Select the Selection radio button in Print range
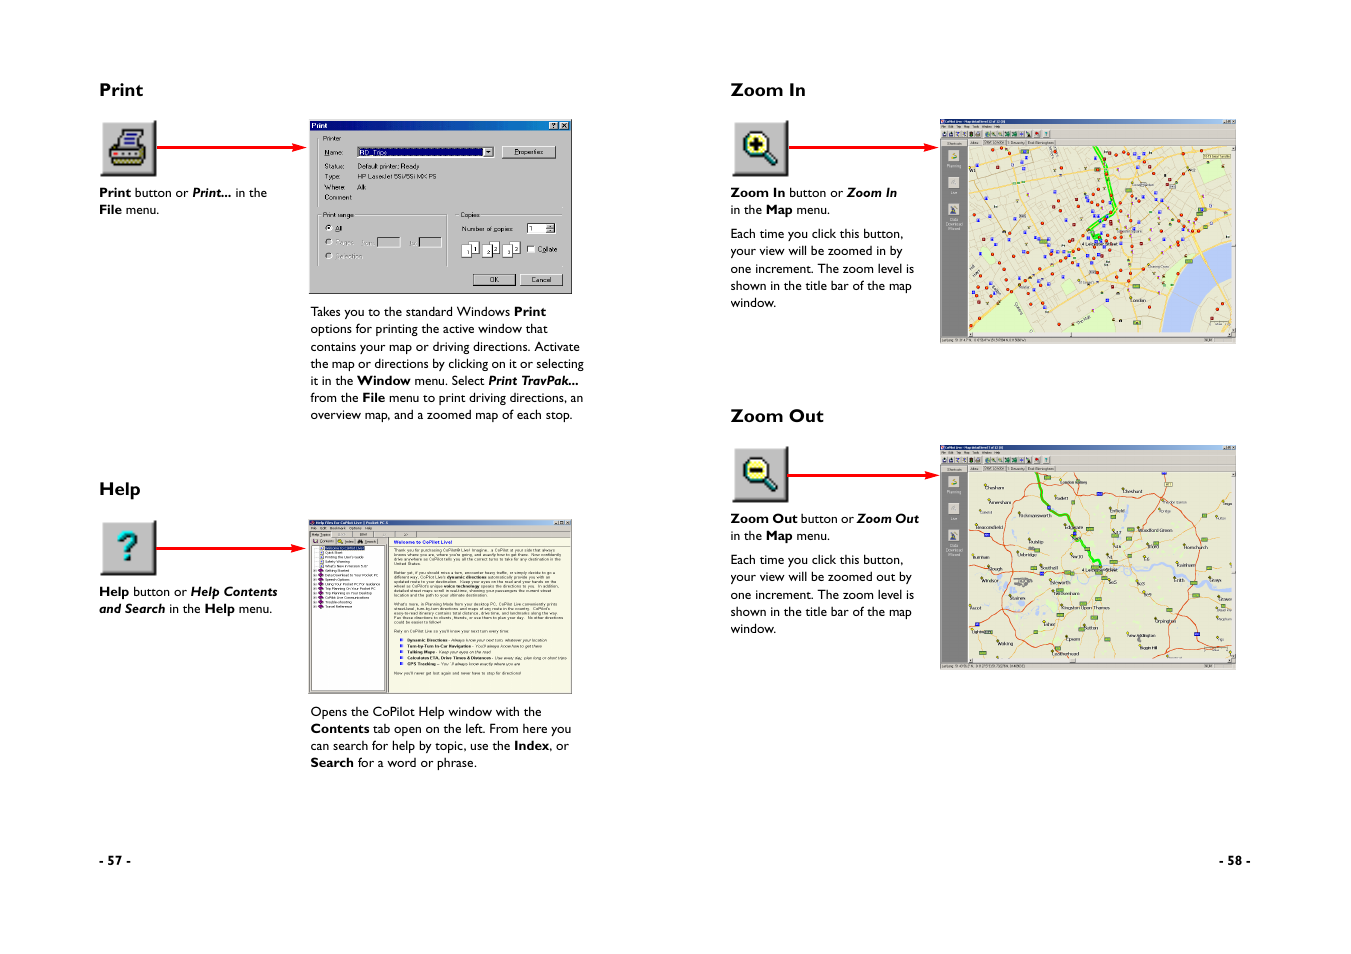Viewport: 1351px width, 954px height. coord(329,256)
